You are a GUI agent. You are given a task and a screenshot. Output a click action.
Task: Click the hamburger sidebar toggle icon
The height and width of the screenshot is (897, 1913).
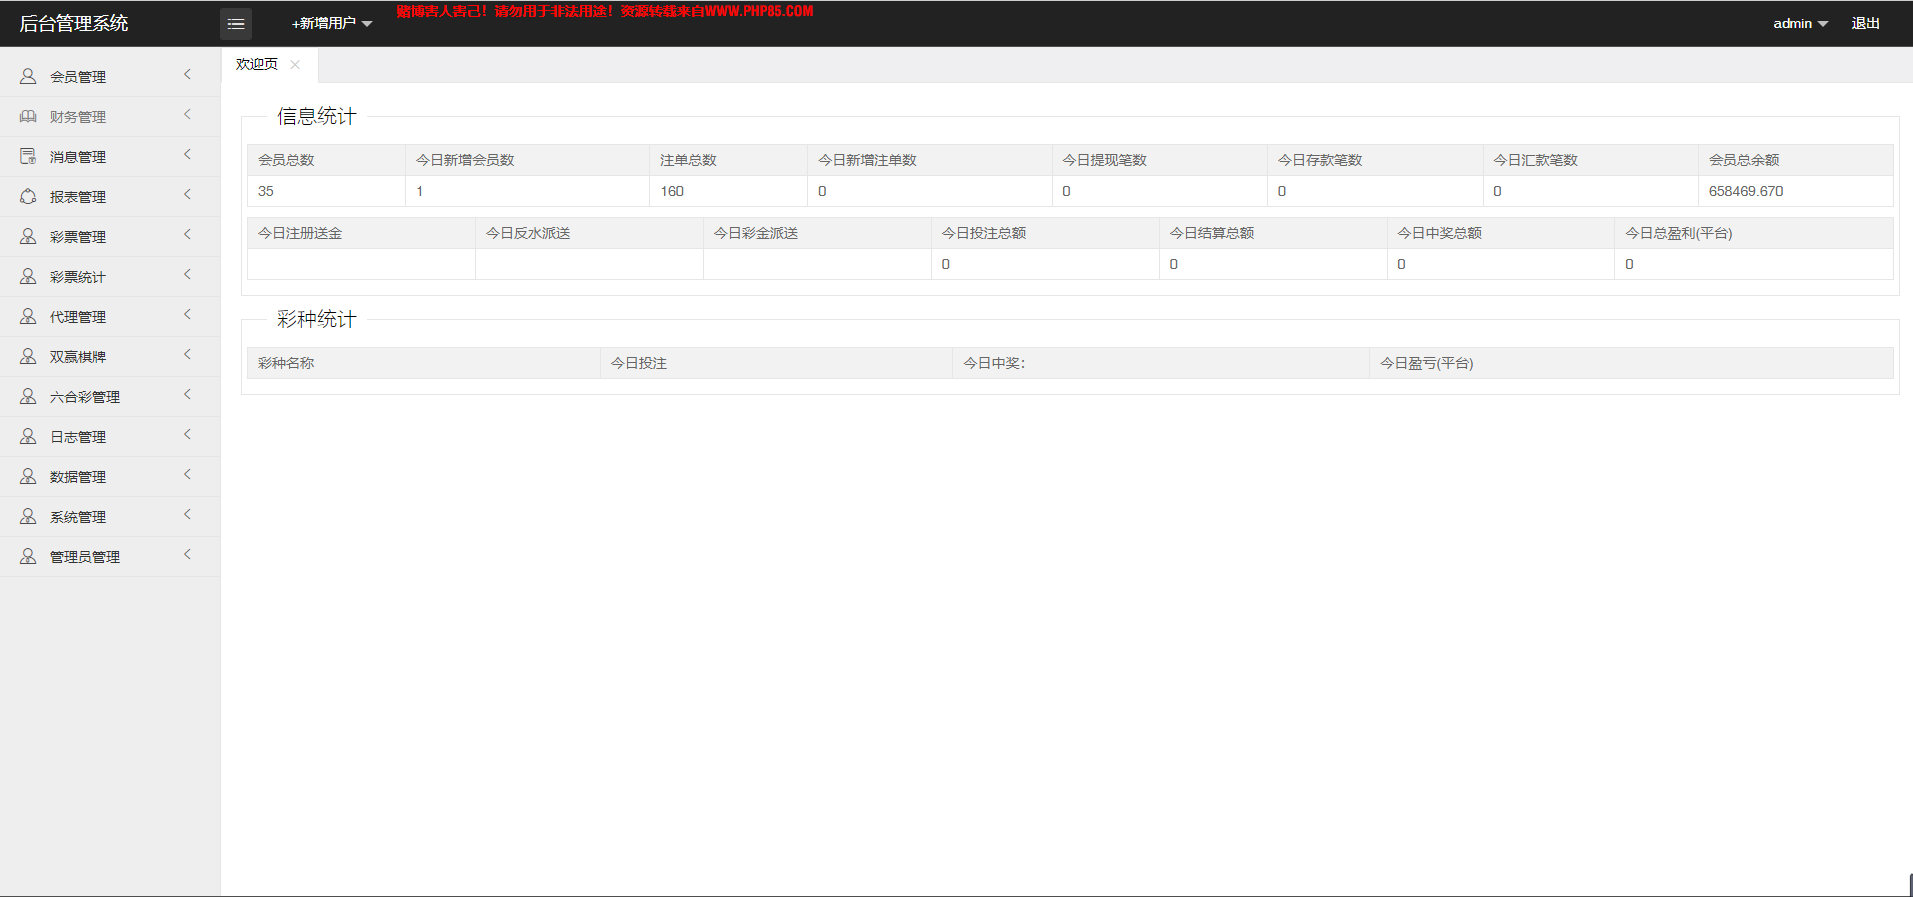236,24
